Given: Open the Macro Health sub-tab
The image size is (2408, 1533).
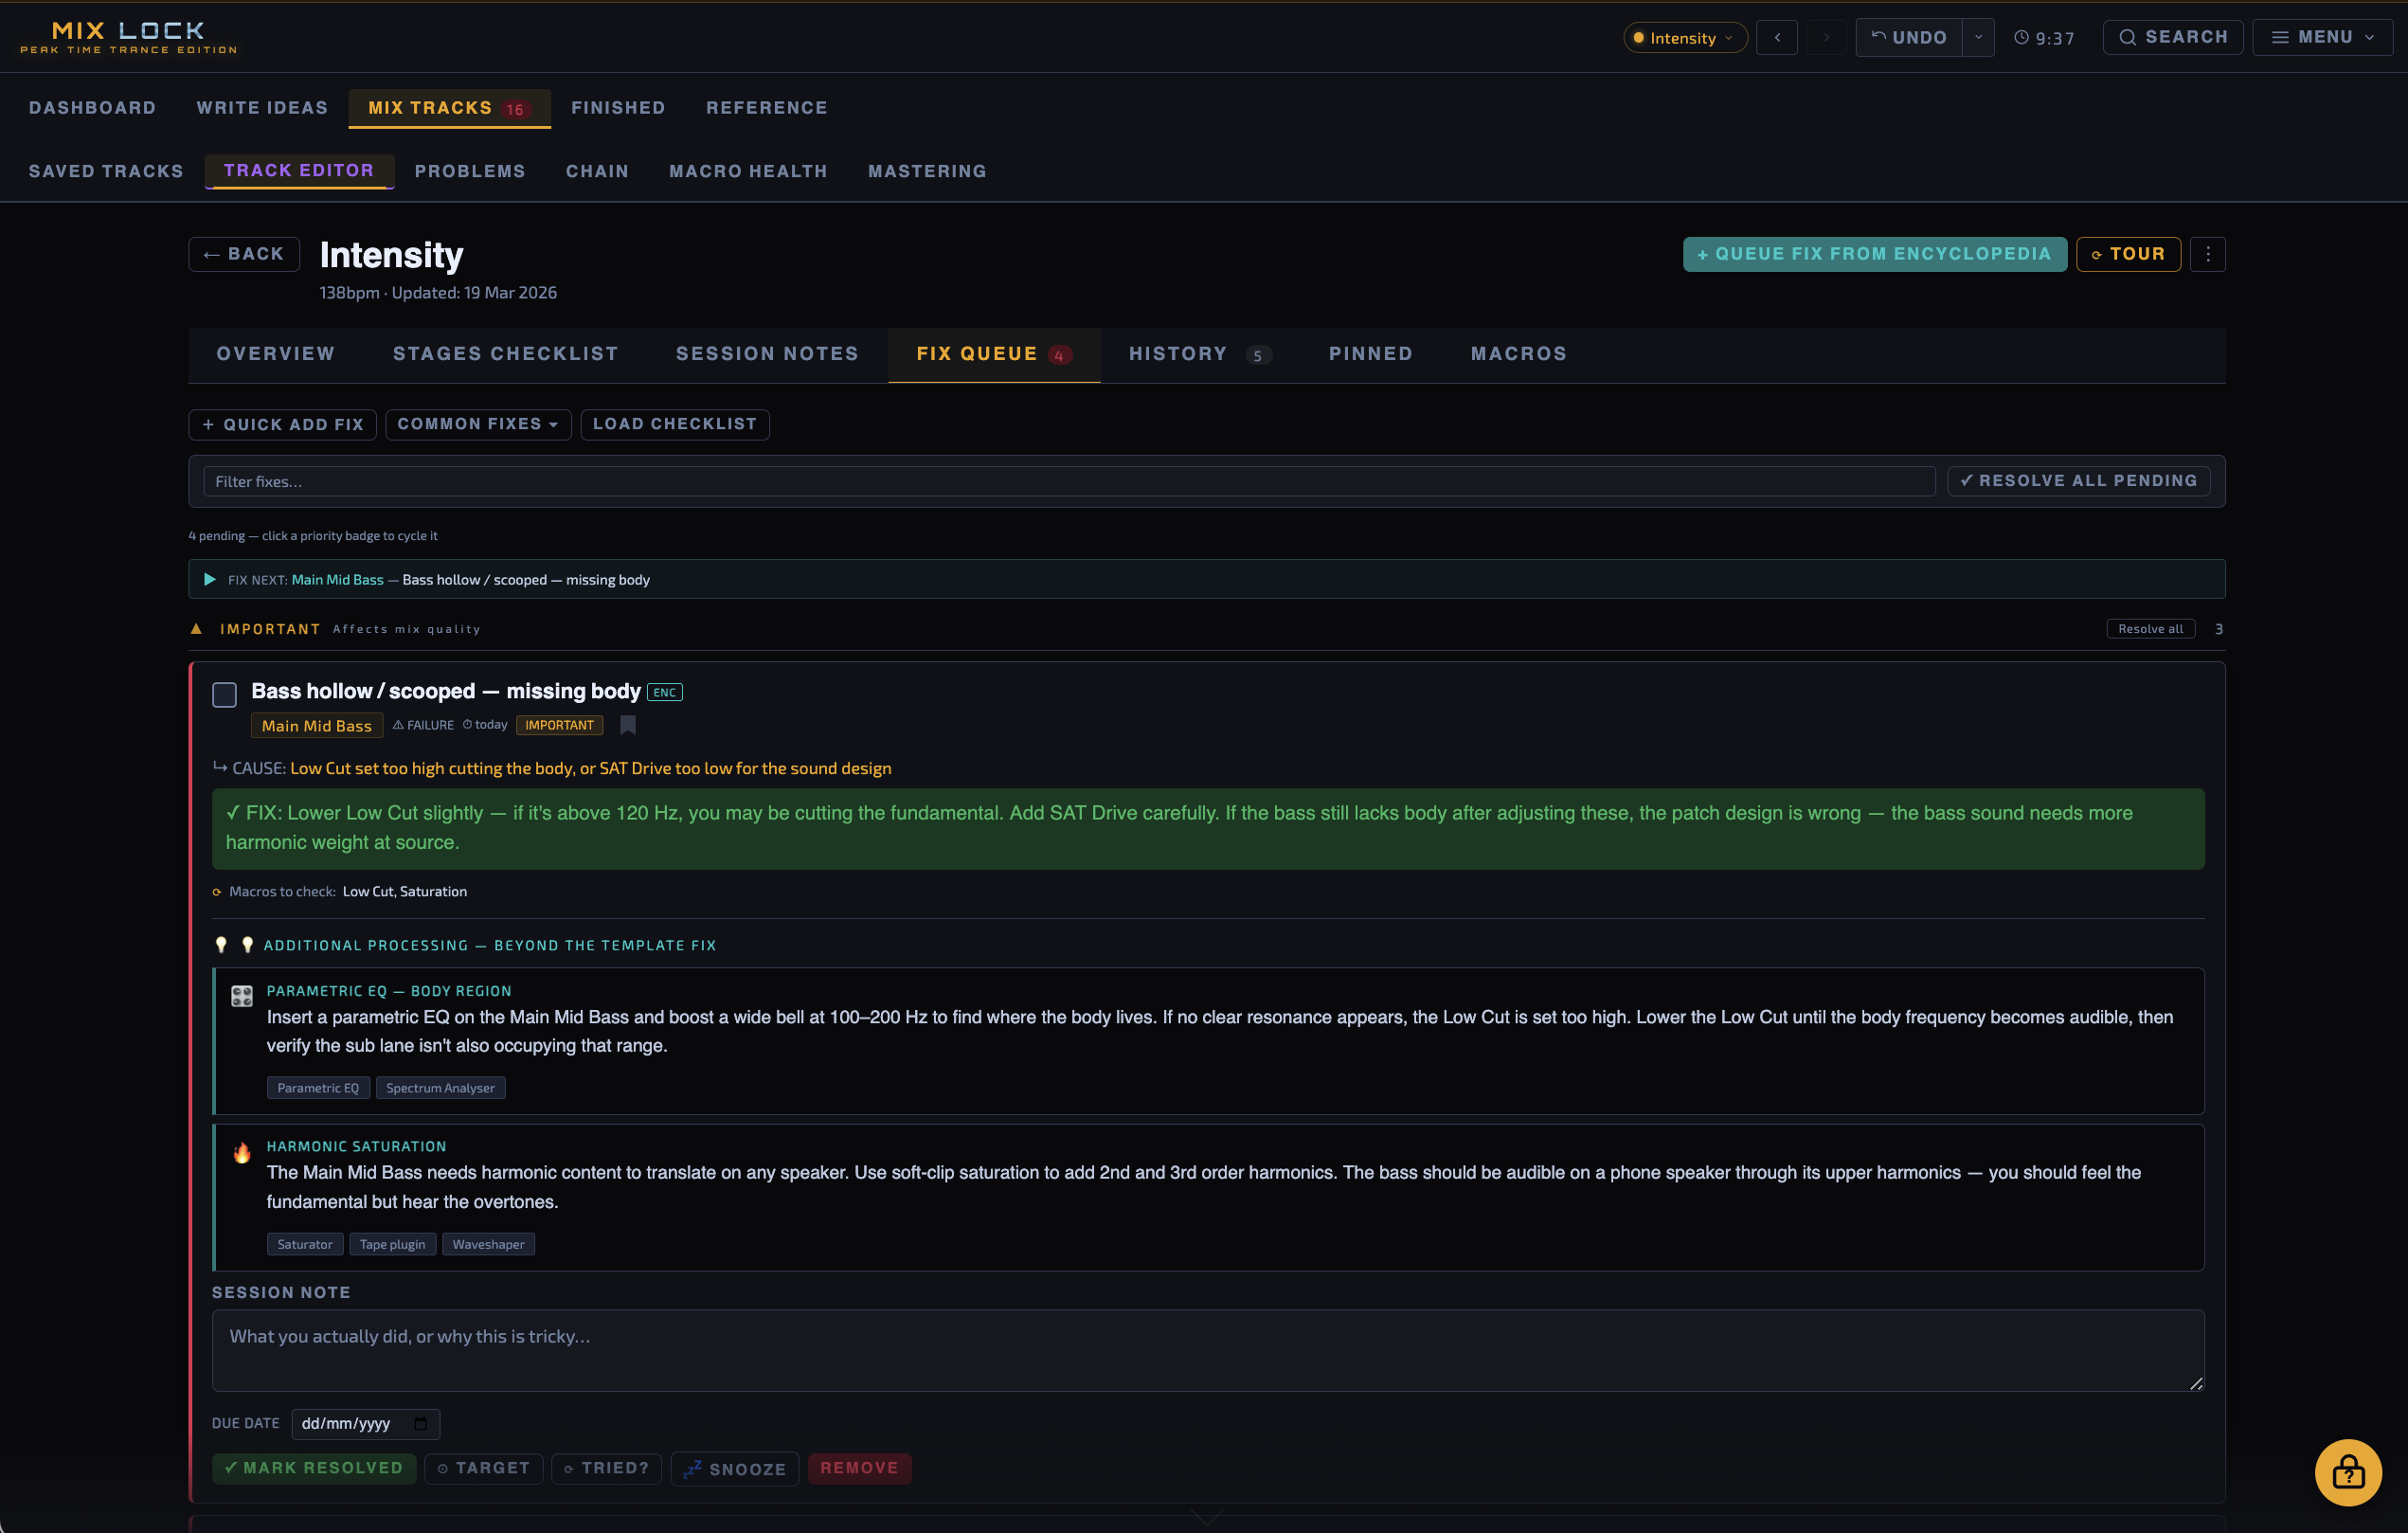Looking at the screenshot, I should pyautogui.click(x=748, y=171).
